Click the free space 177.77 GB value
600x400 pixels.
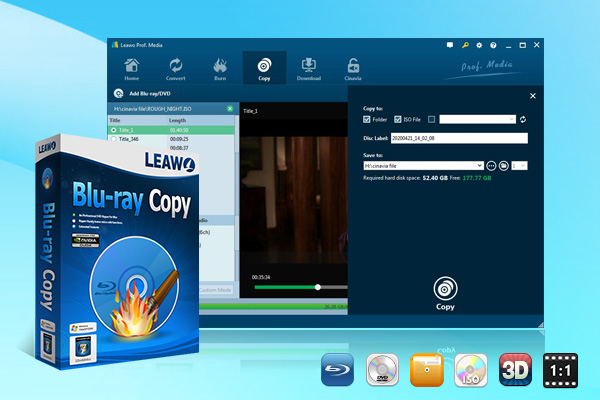[x=477, y=178]
